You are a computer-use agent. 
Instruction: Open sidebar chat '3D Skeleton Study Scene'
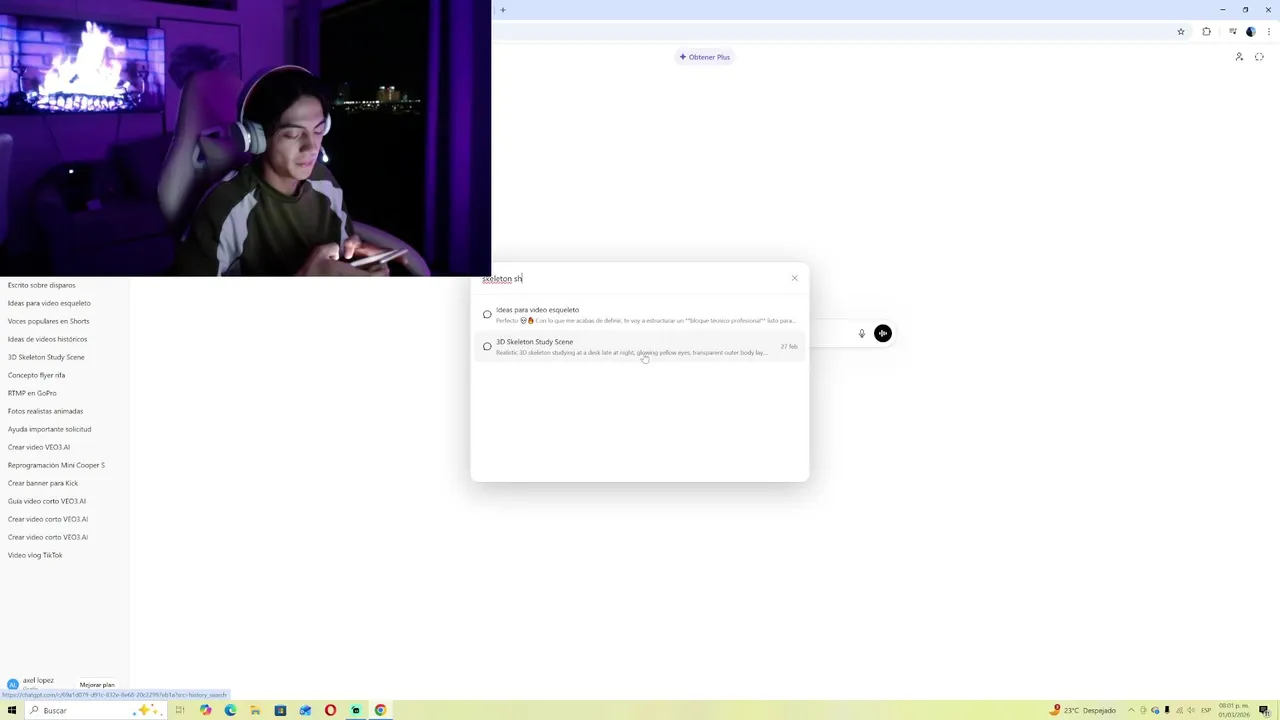(46, 357)
